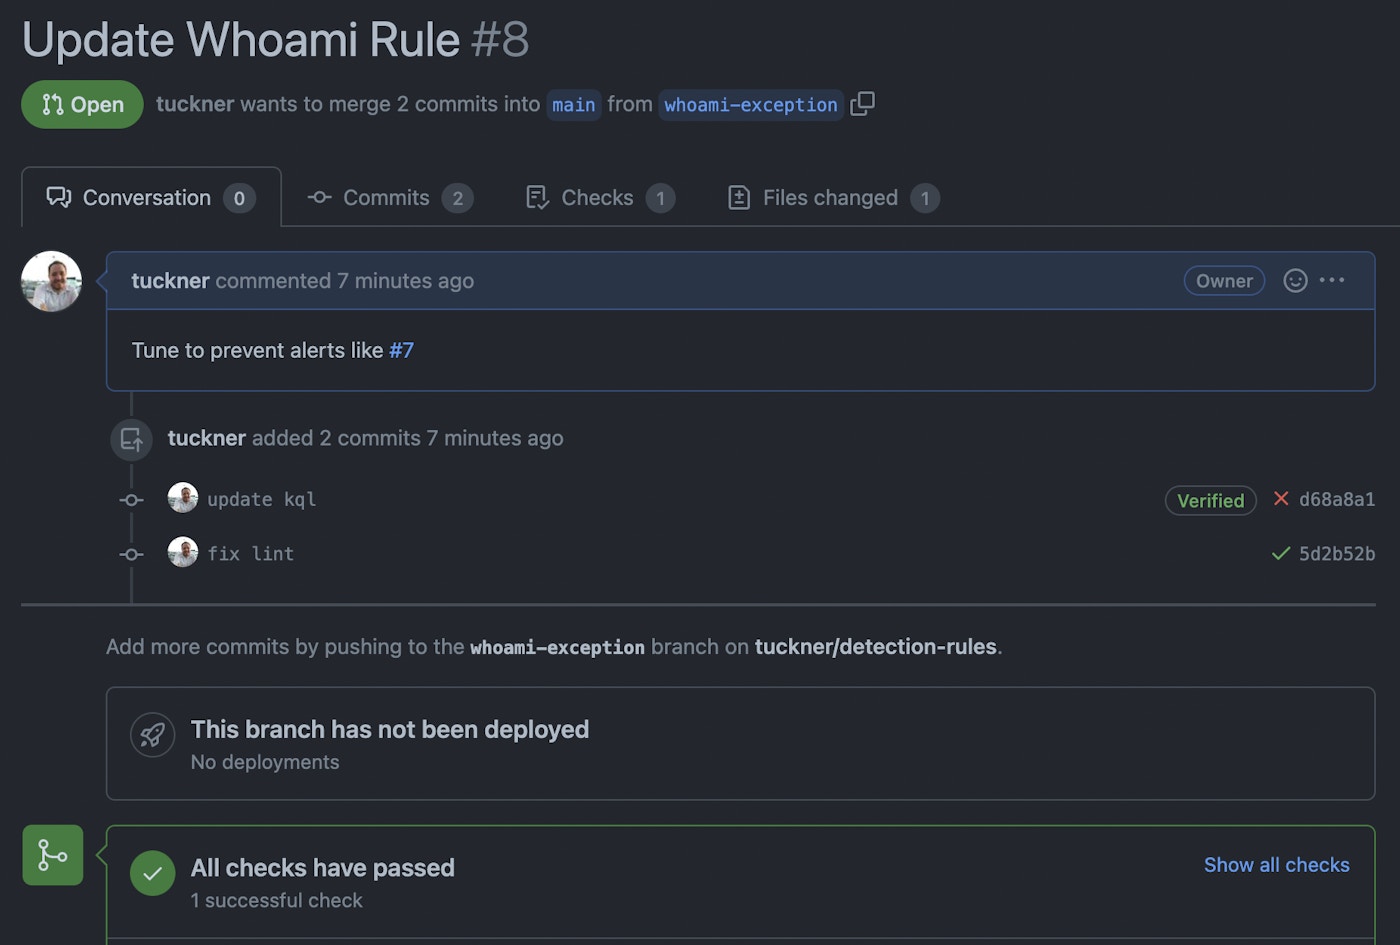Click the green all-checks-passed circle icon
Viewport: 1400px width, 945px height.
(x=152, y=874)
